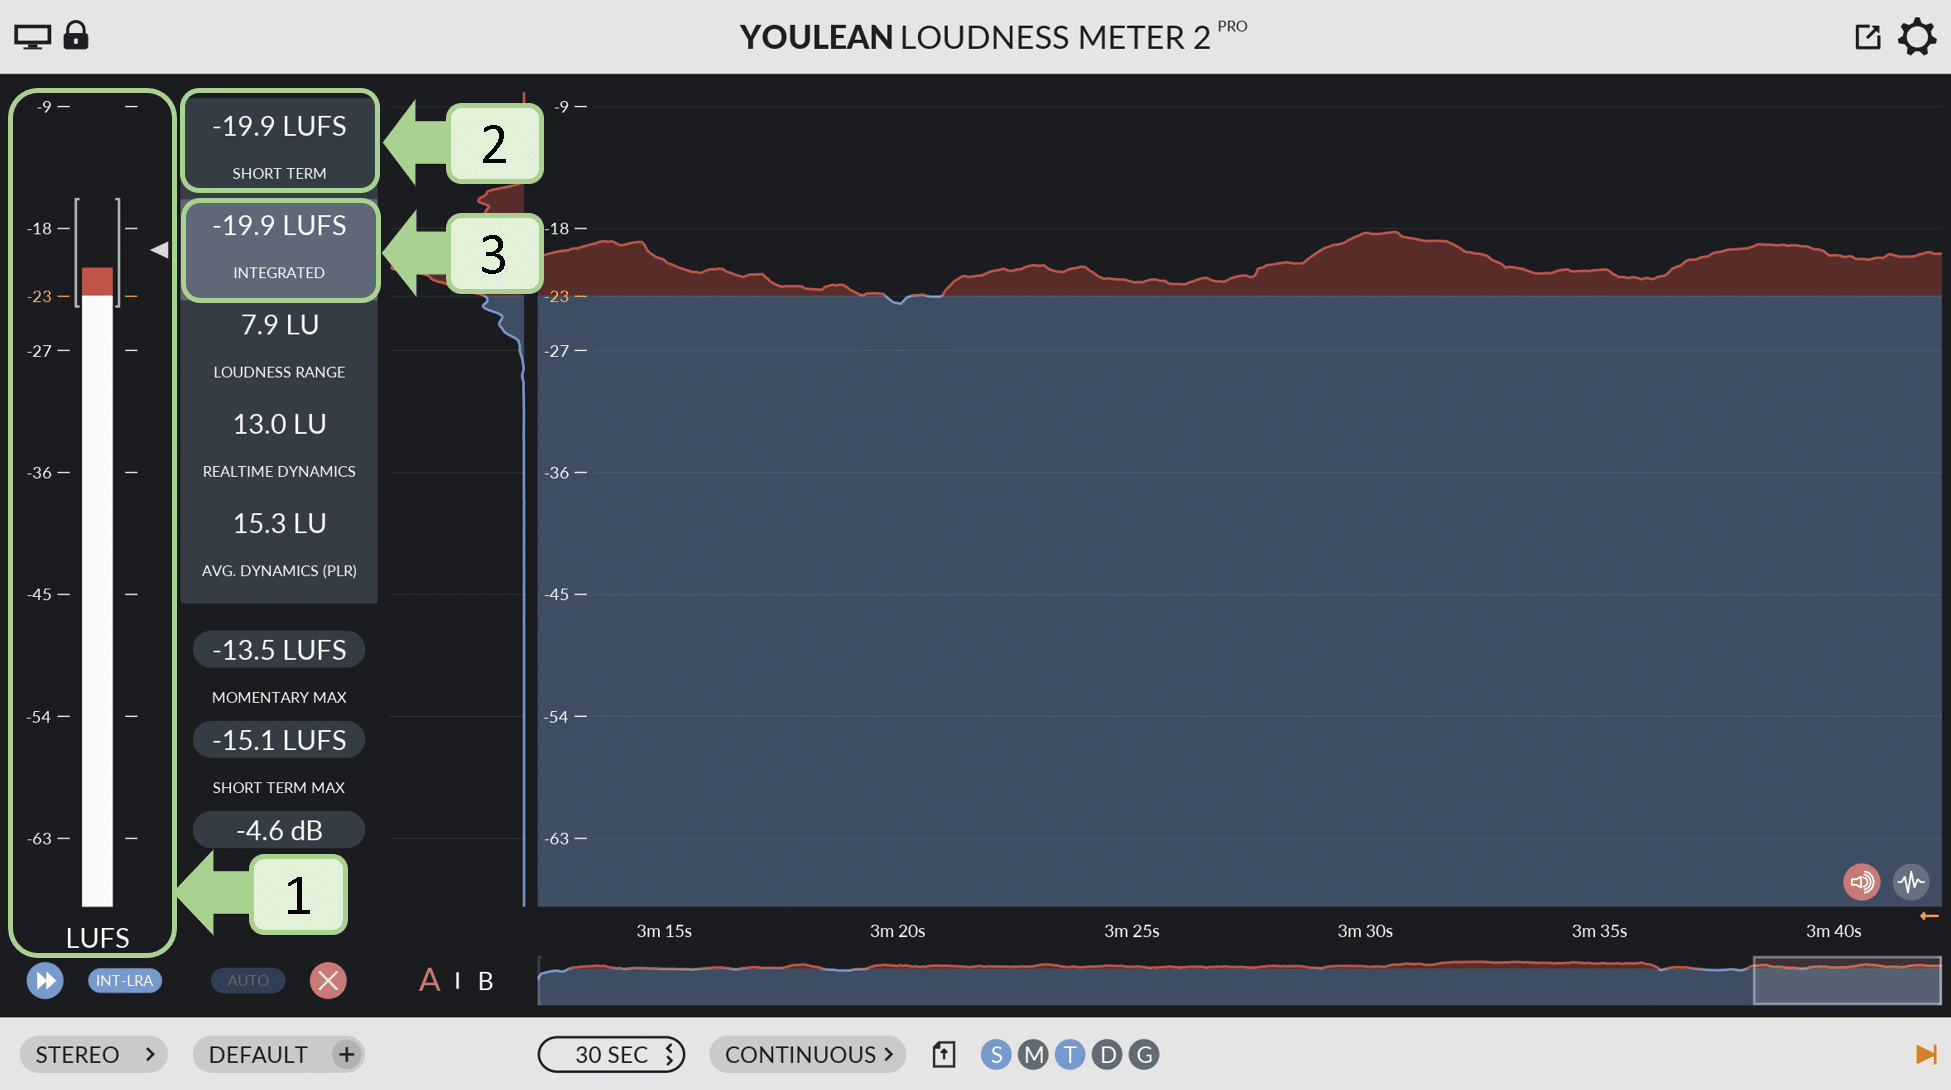
Task: Click the 13.0 LU Realtime Dynamics value
Action: [279, 424]
